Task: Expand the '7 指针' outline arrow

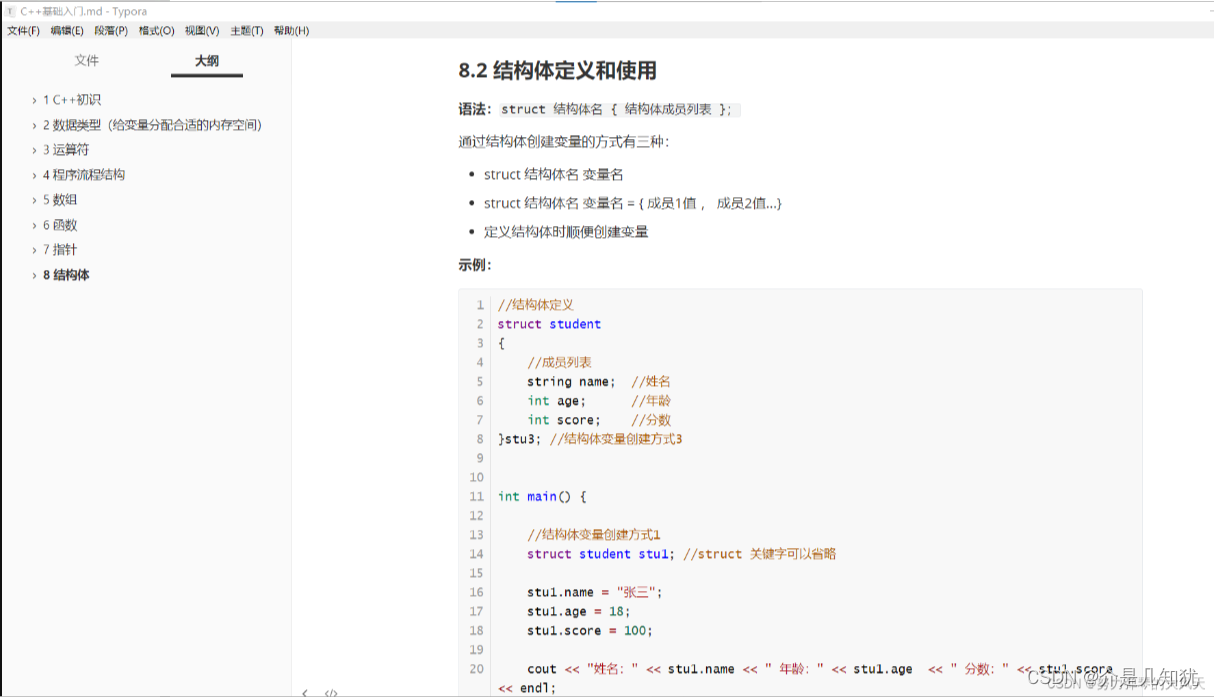Action: click(34, 250)
